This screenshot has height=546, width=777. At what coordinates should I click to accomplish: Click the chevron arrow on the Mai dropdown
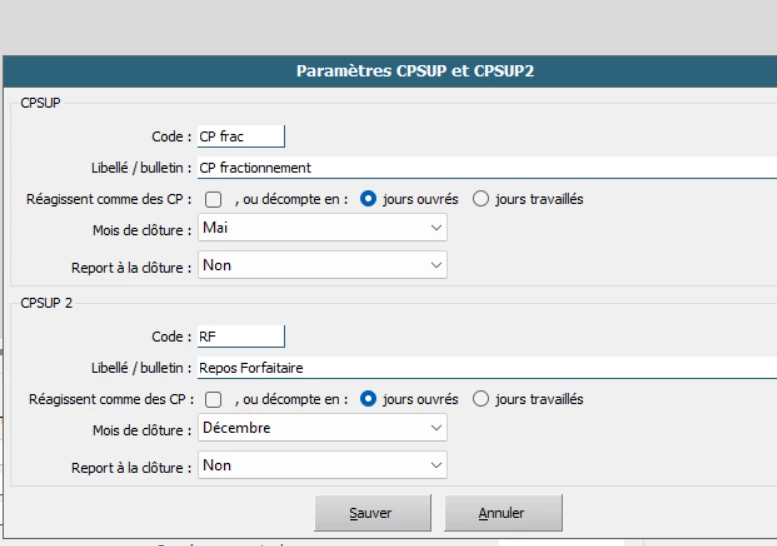click(436, 228)
